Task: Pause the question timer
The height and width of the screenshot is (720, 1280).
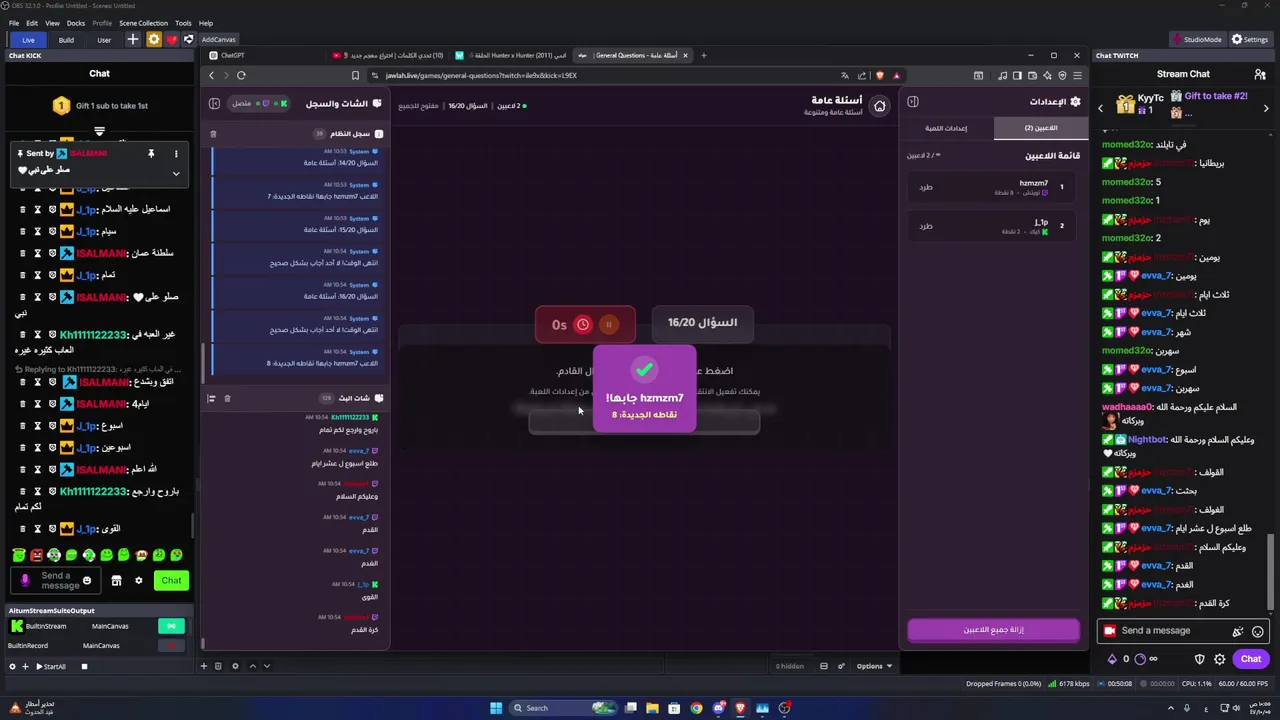Action: pos(608,324)
